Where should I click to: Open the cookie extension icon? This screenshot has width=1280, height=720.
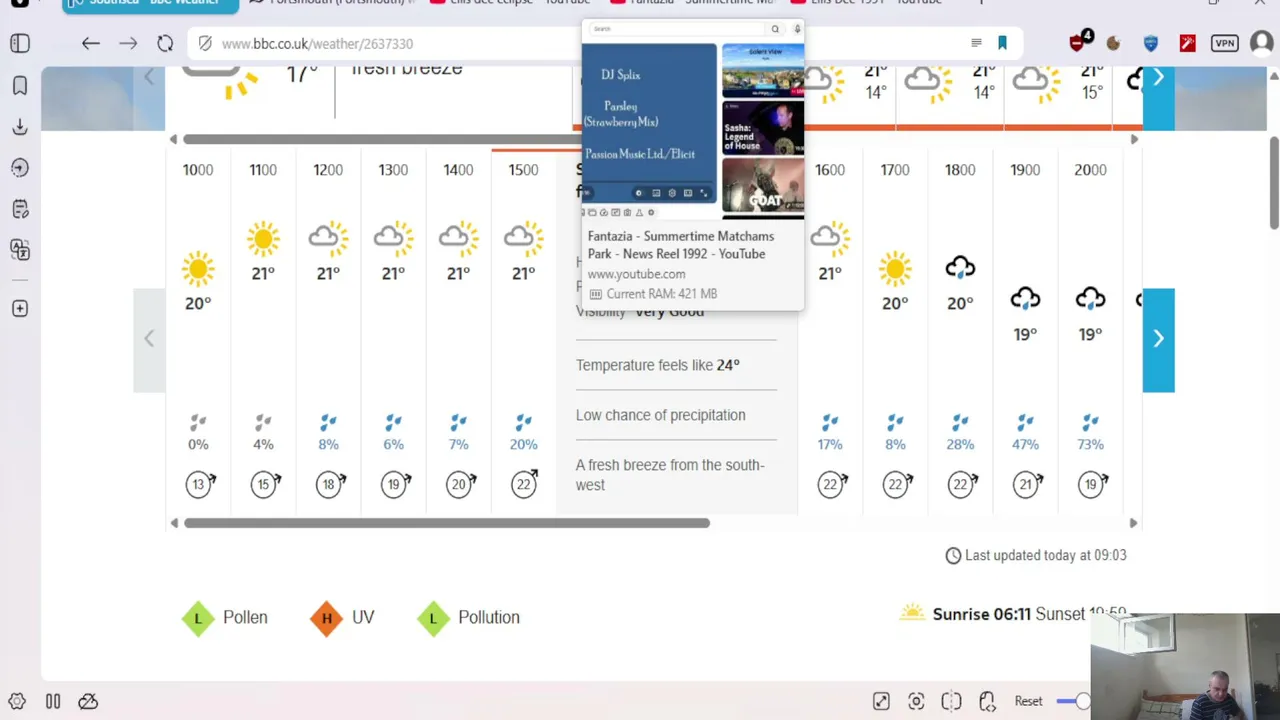(1114, 43)
